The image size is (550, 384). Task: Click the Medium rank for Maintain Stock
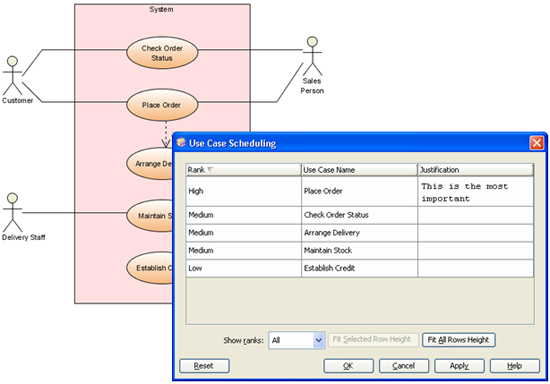[x=243, y=250]
